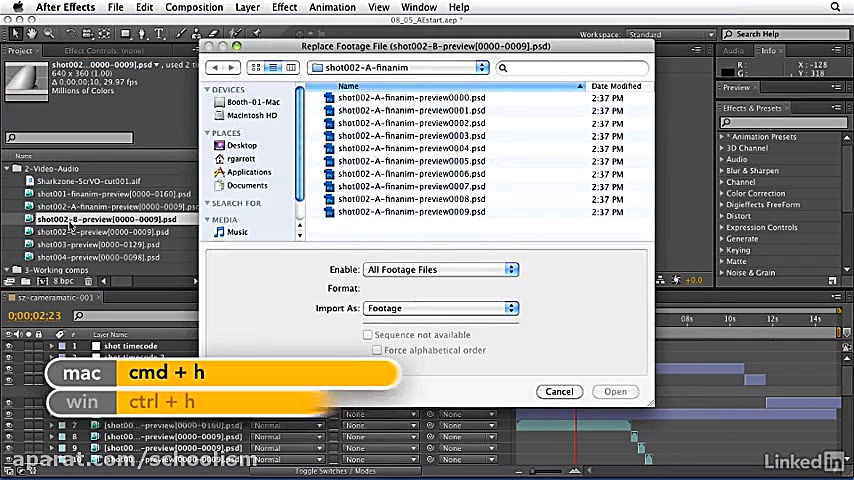Open the Layer menu
This screenshot has width=854, height=480.
tap(247, 7)
